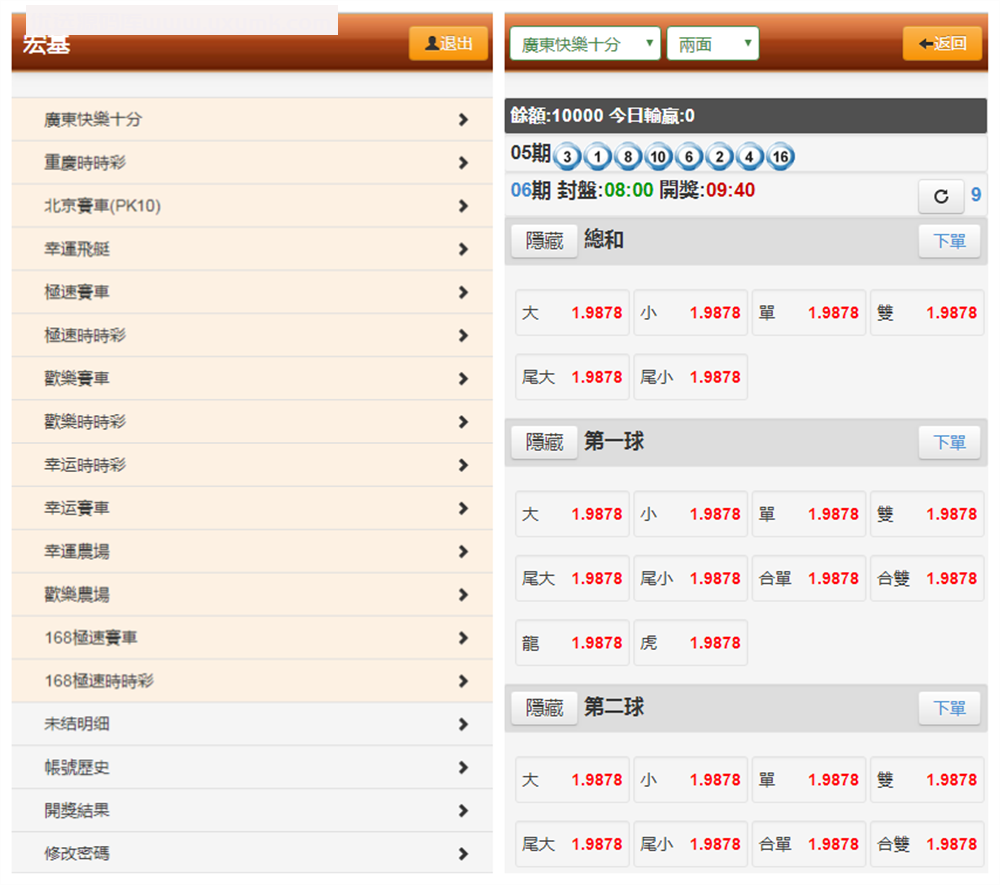Click the 退出 logout button
1000x885 pixels.
point(448,44)
